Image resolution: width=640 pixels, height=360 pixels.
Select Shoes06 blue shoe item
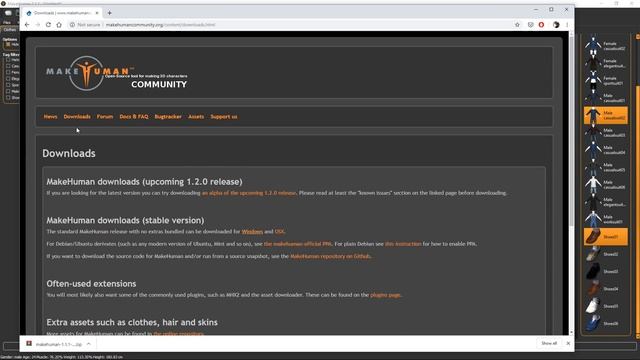pyautogui.click(x=606, y=323)
